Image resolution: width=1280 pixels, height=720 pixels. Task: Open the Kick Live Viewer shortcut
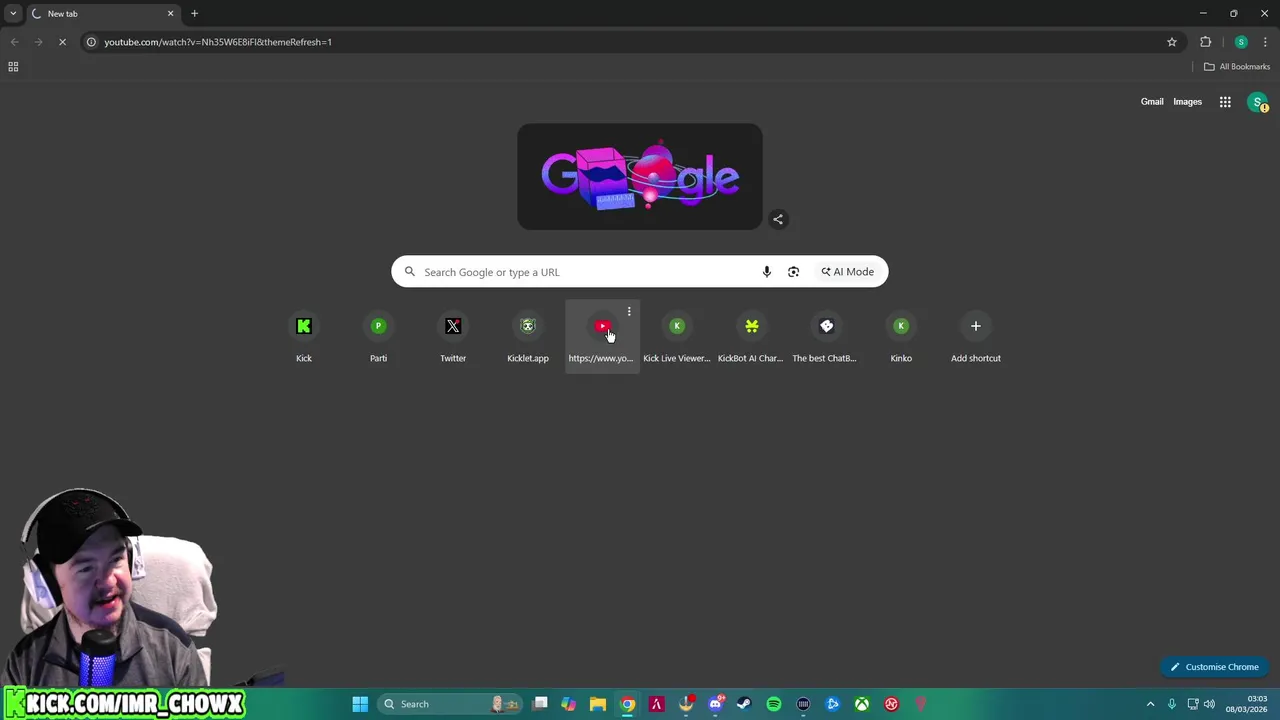(677, 336)
